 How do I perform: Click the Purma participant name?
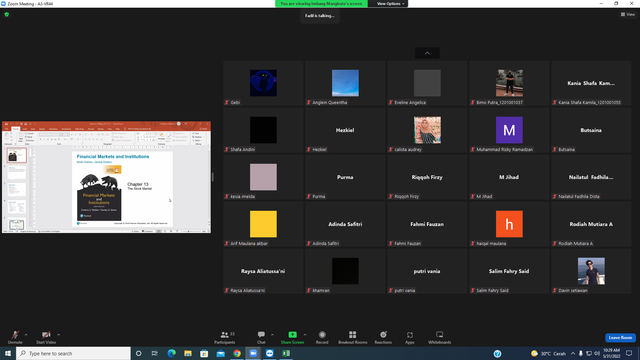(x=345, y=177)
